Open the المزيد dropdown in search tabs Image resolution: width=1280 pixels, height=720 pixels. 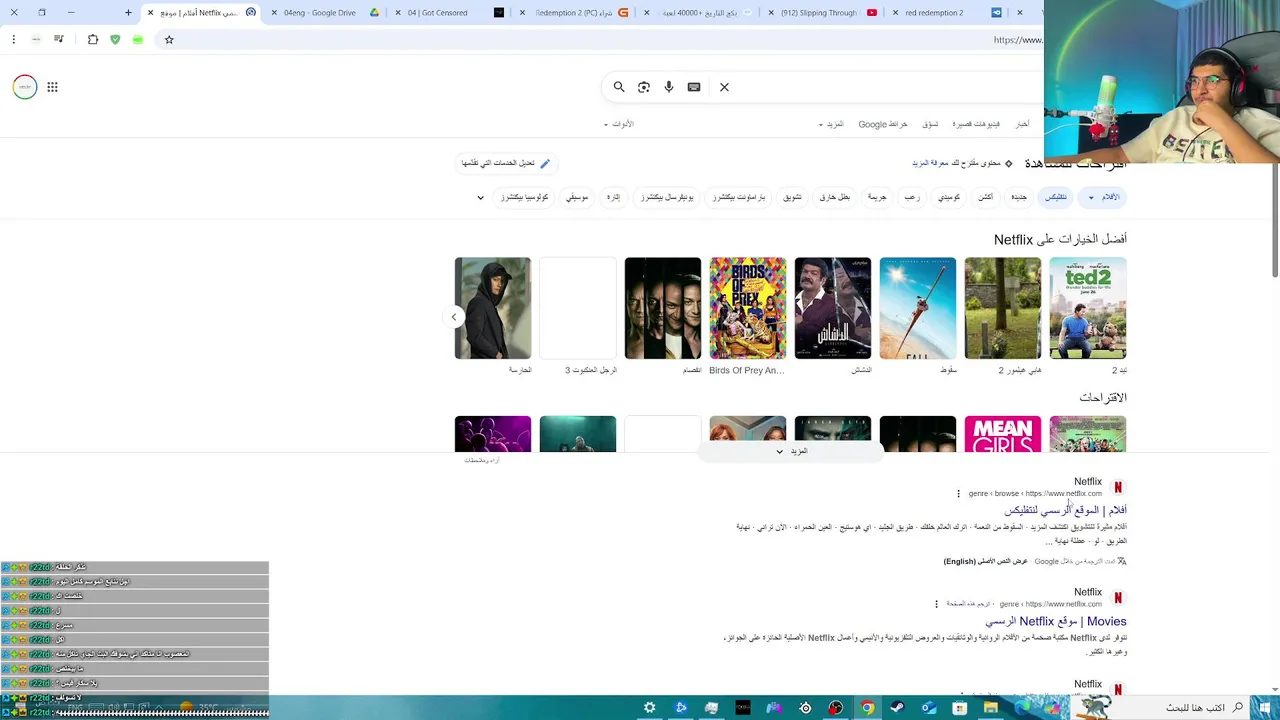coord(832,124)
